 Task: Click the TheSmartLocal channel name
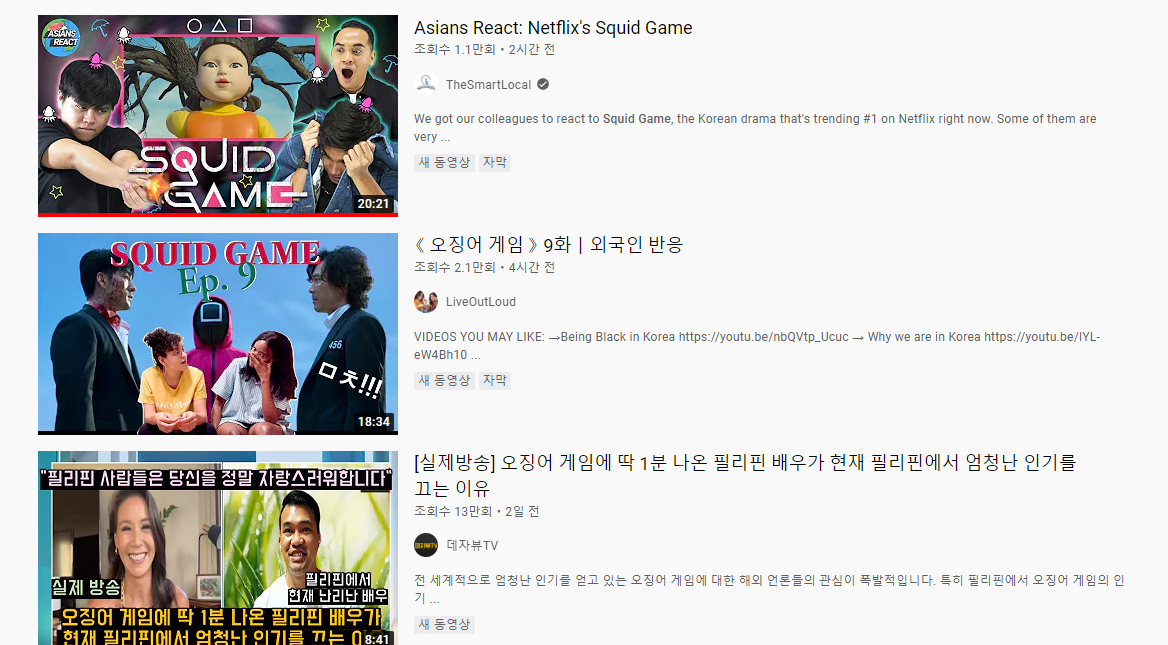tap(488, 85)
